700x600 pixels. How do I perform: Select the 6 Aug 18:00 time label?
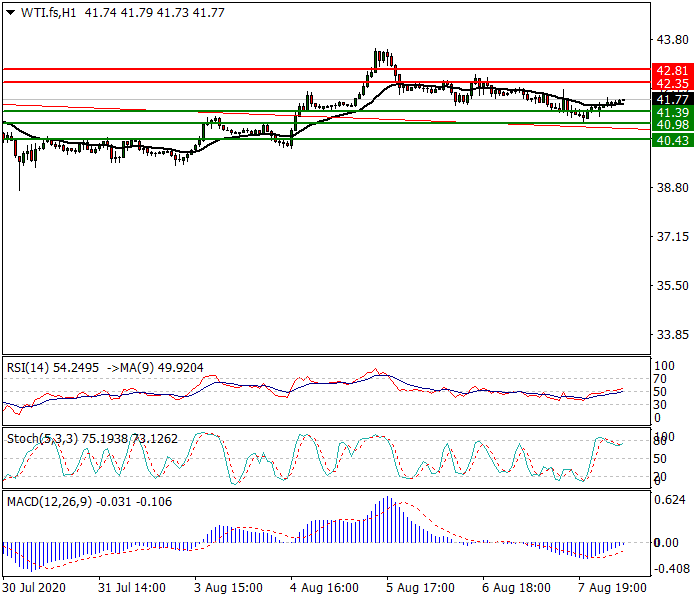point(517,588)
